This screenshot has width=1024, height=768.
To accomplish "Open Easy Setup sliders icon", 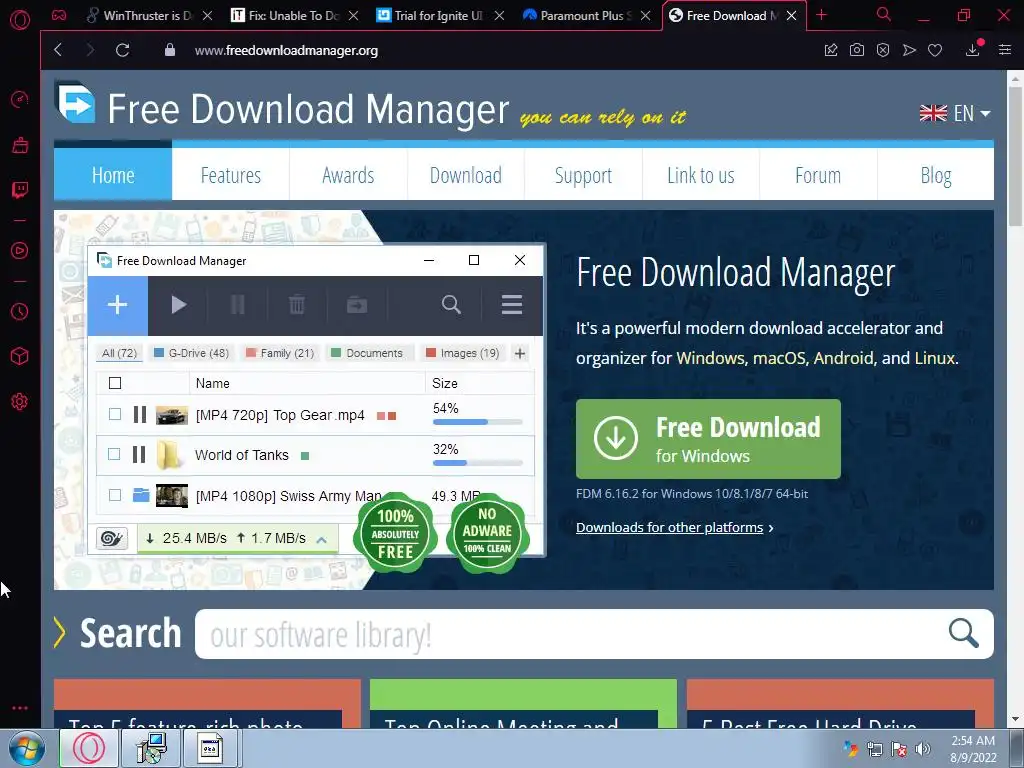I will (1005, 50).
